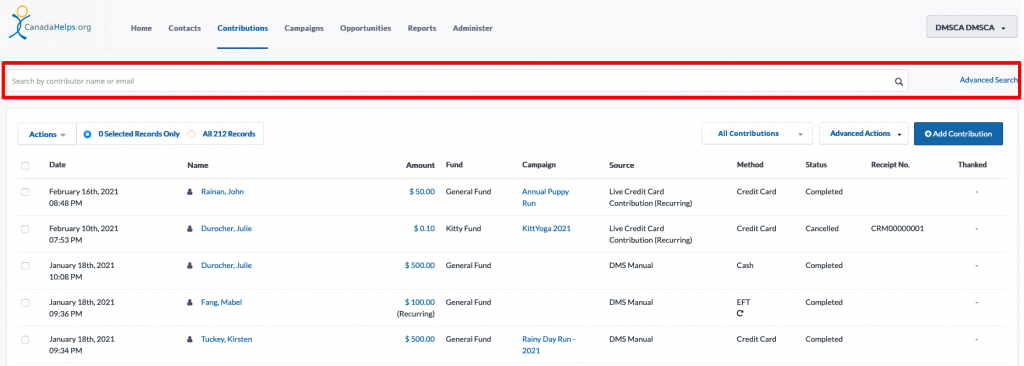Open the Advanced Search link
1024x366 pixels.
pos(988,80)
